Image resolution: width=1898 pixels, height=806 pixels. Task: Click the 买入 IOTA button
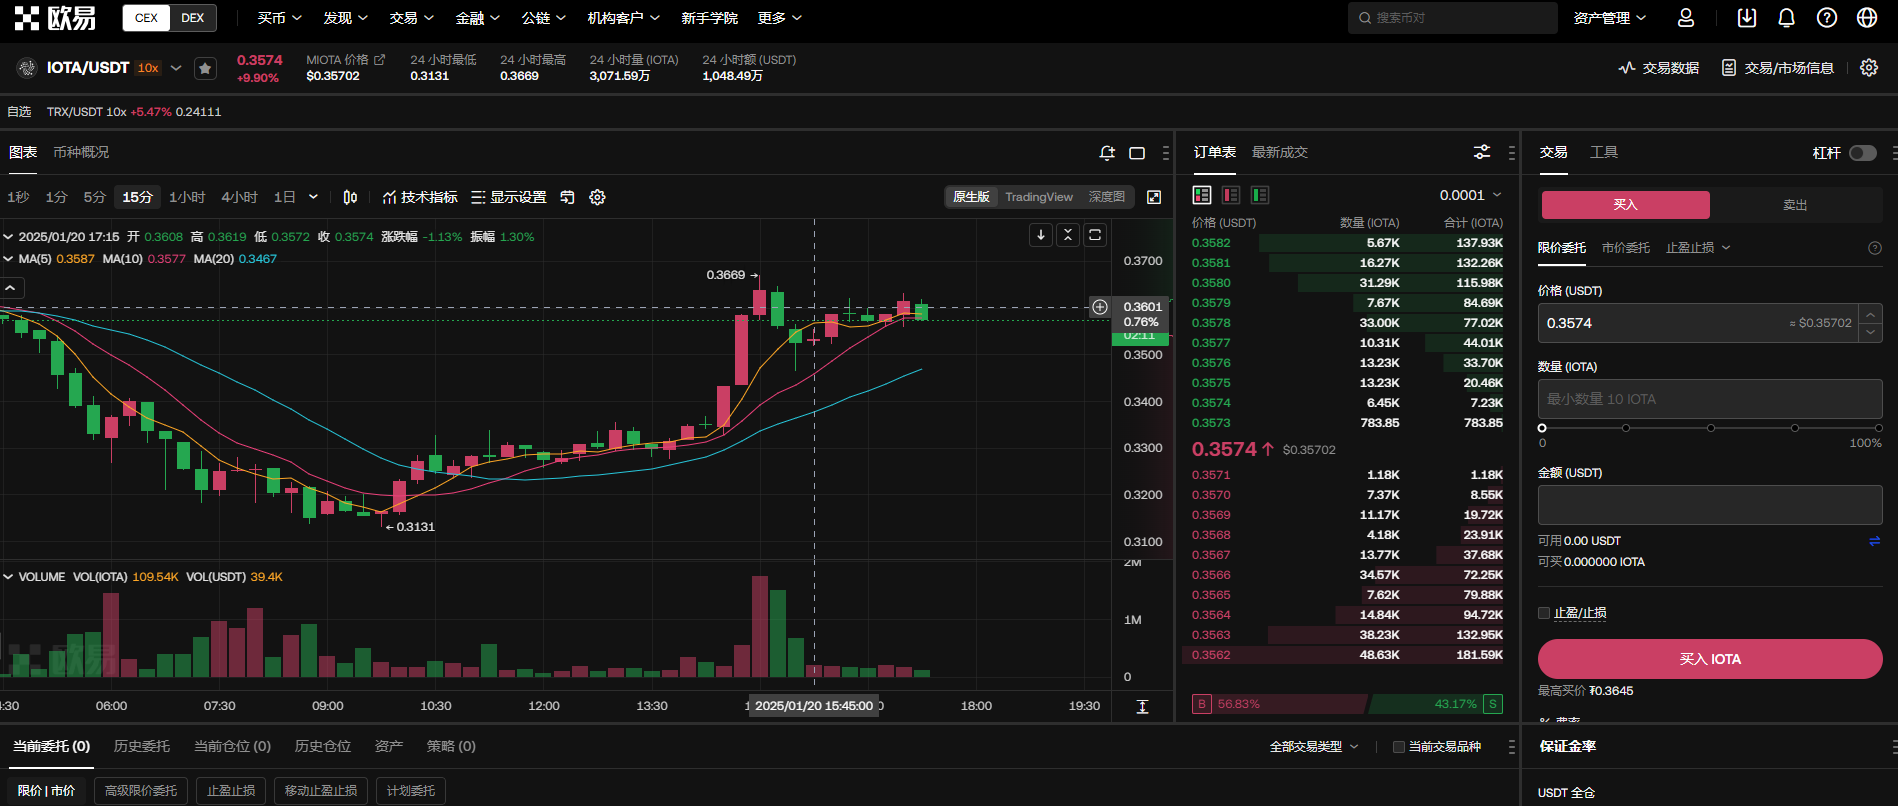[1709, 659]
